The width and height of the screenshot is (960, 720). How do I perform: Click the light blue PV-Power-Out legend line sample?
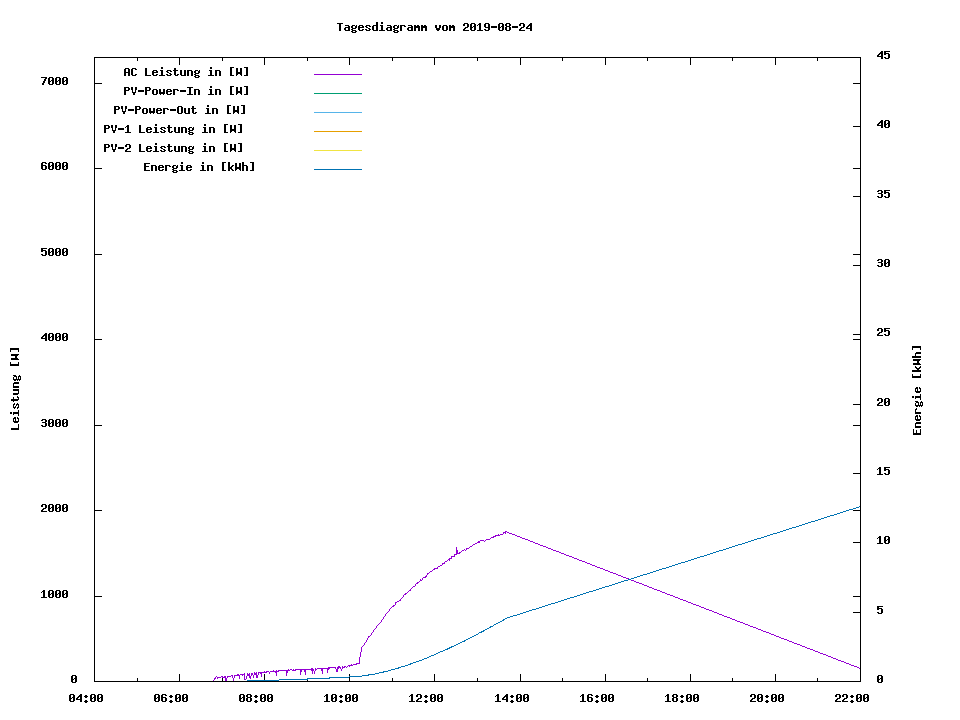337,112
